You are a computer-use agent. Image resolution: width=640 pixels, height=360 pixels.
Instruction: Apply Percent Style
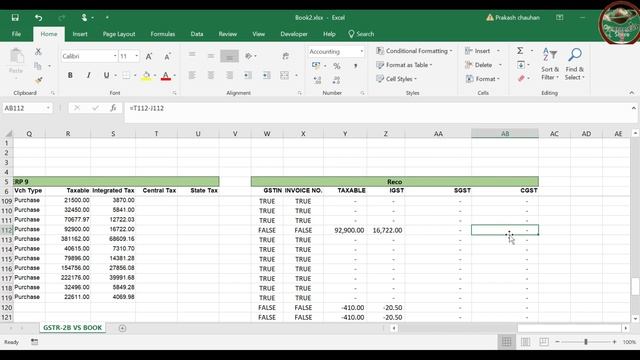click(336, 66)
